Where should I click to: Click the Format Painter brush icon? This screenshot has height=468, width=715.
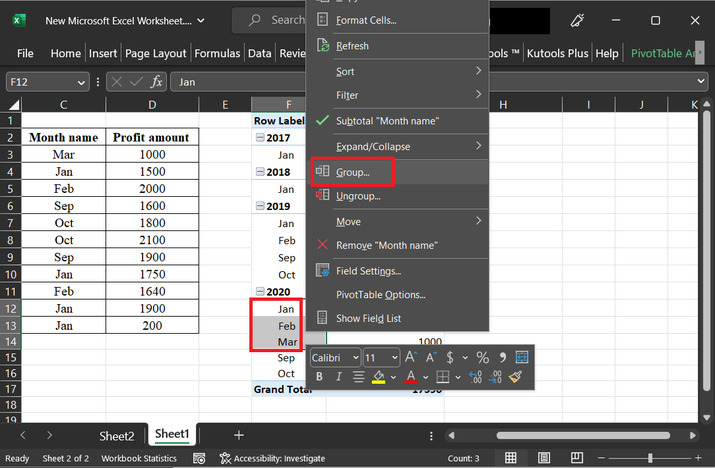(516, 377)
